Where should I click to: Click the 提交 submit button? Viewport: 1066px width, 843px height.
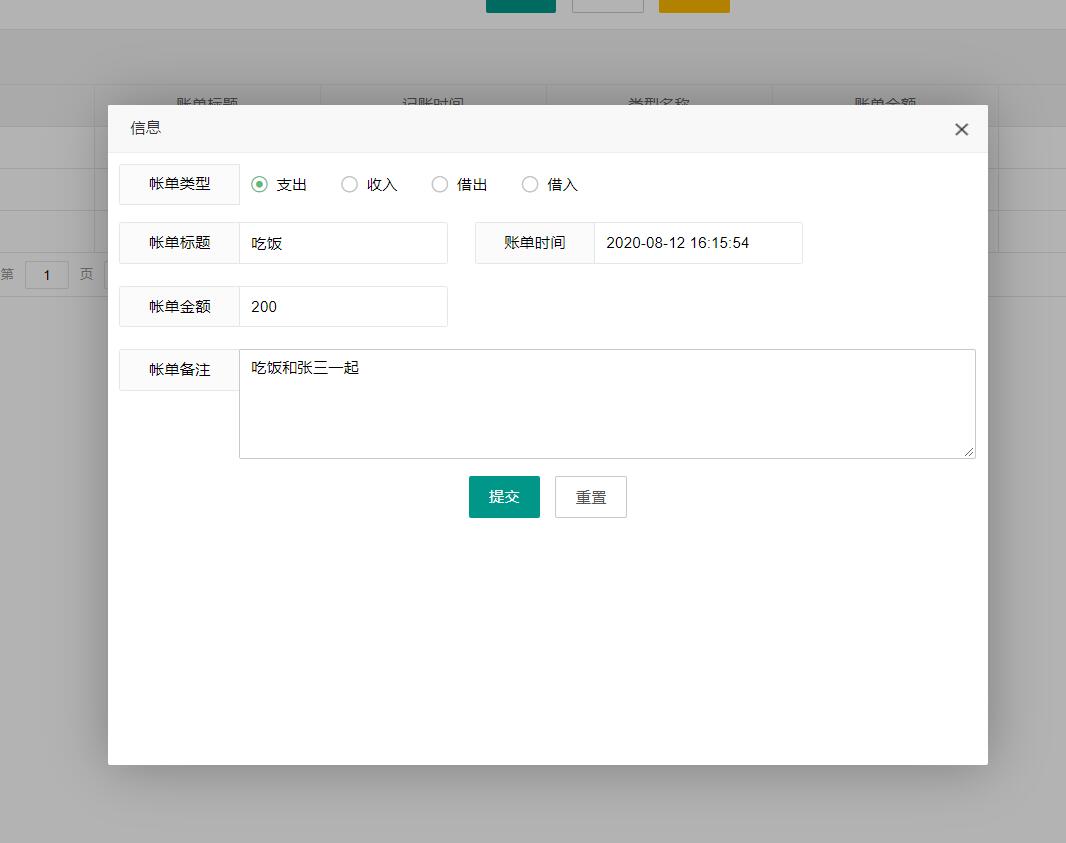(x=503, y=496)
